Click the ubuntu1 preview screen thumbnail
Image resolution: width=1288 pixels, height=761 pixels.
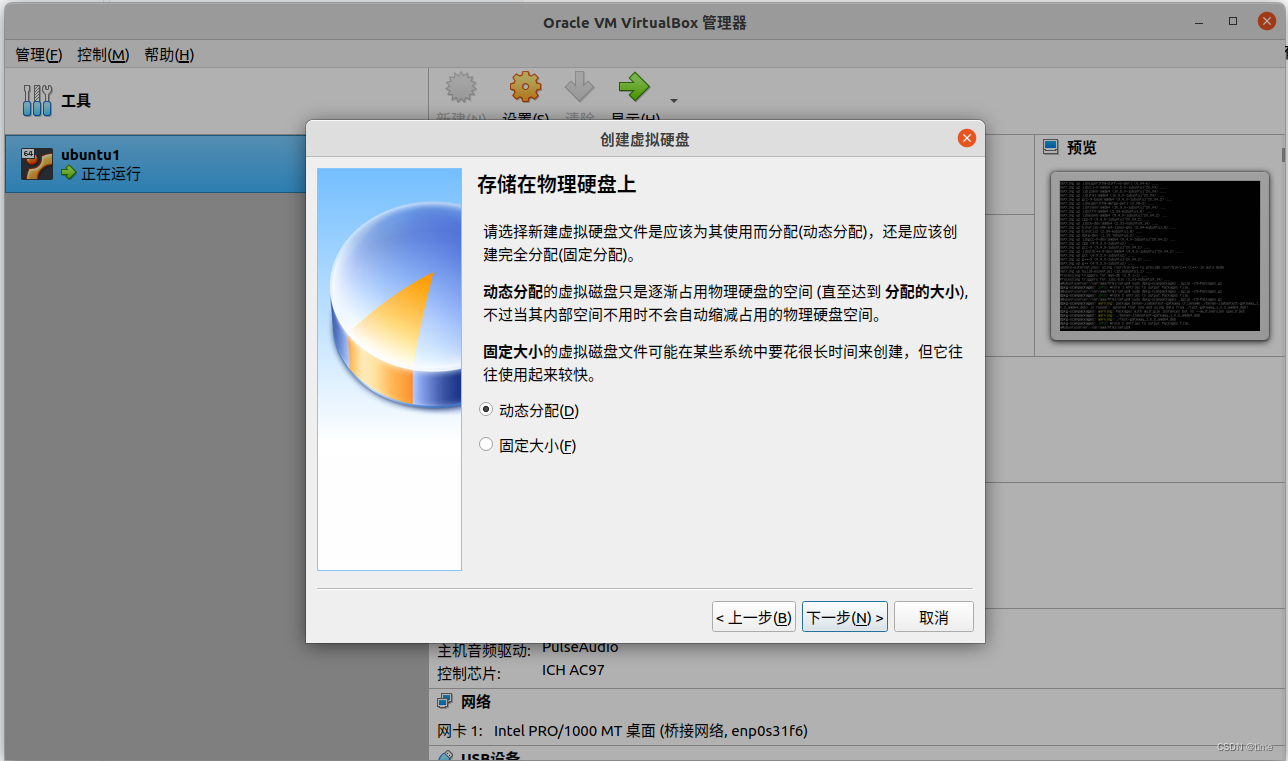click(1161, 255)
